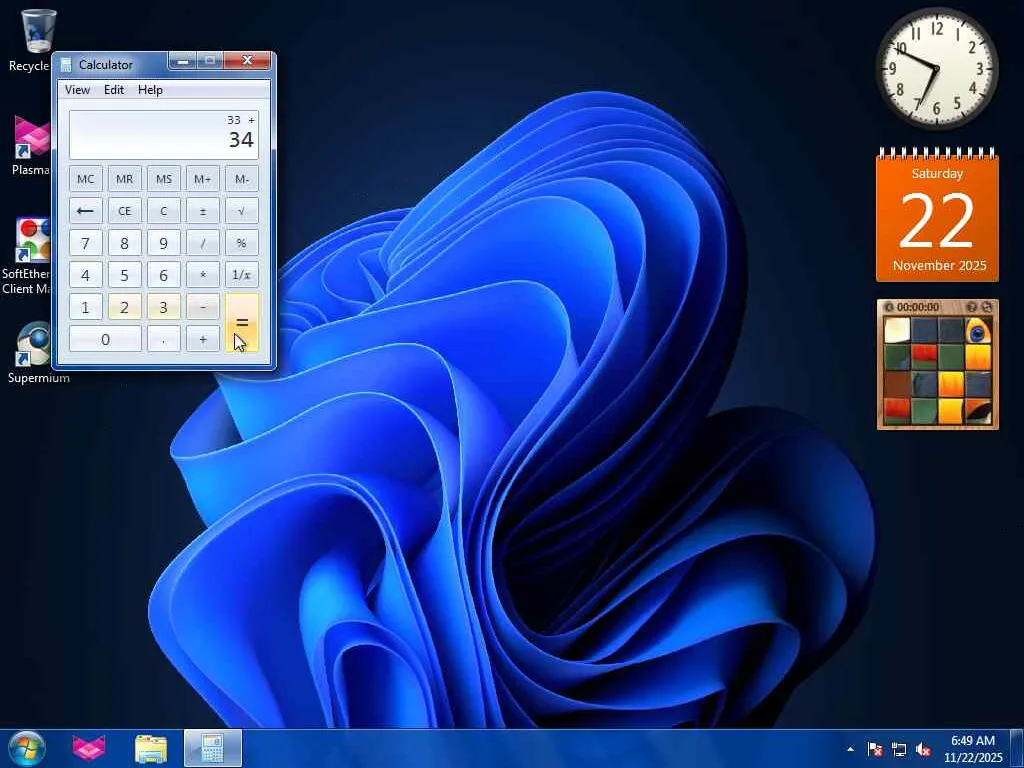Open the network tray icon
Image resolution: width=1024 pixels, height=768 pixels.
point(899,749)
